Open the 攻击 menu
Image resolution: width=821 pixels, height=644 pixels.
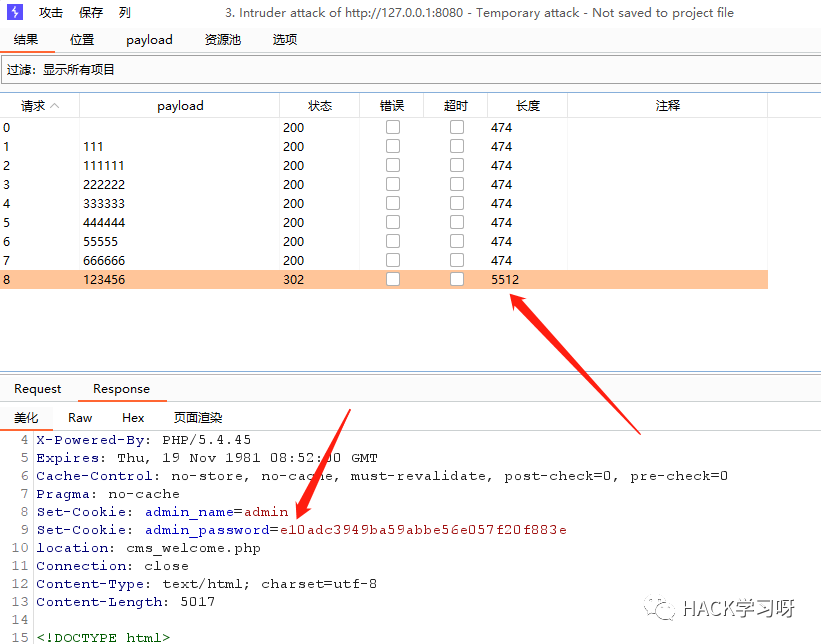tap(51, 13)
